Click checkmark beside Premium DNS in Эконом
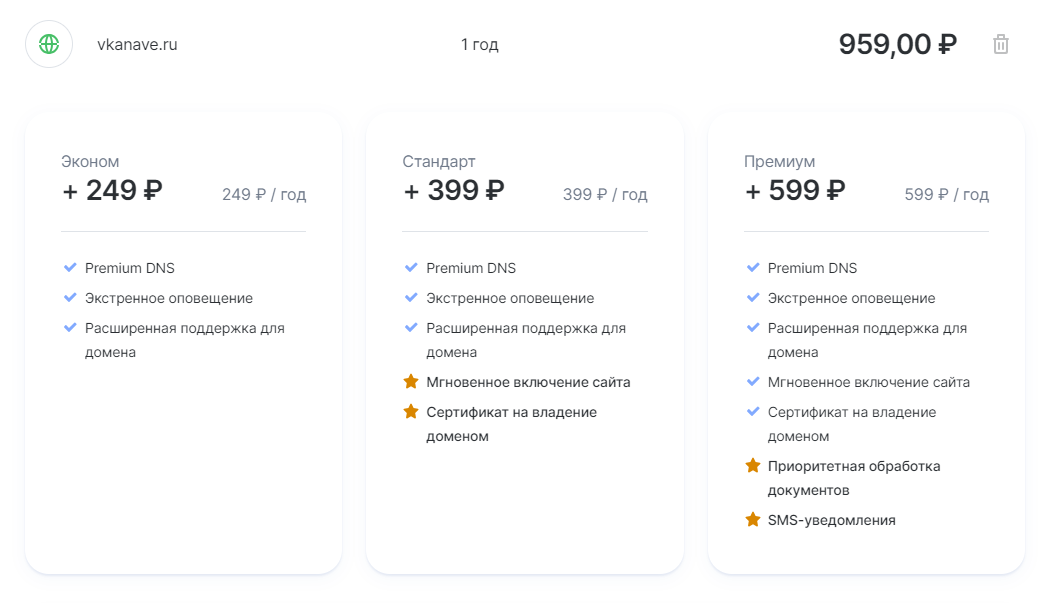 tap(70, 268)
